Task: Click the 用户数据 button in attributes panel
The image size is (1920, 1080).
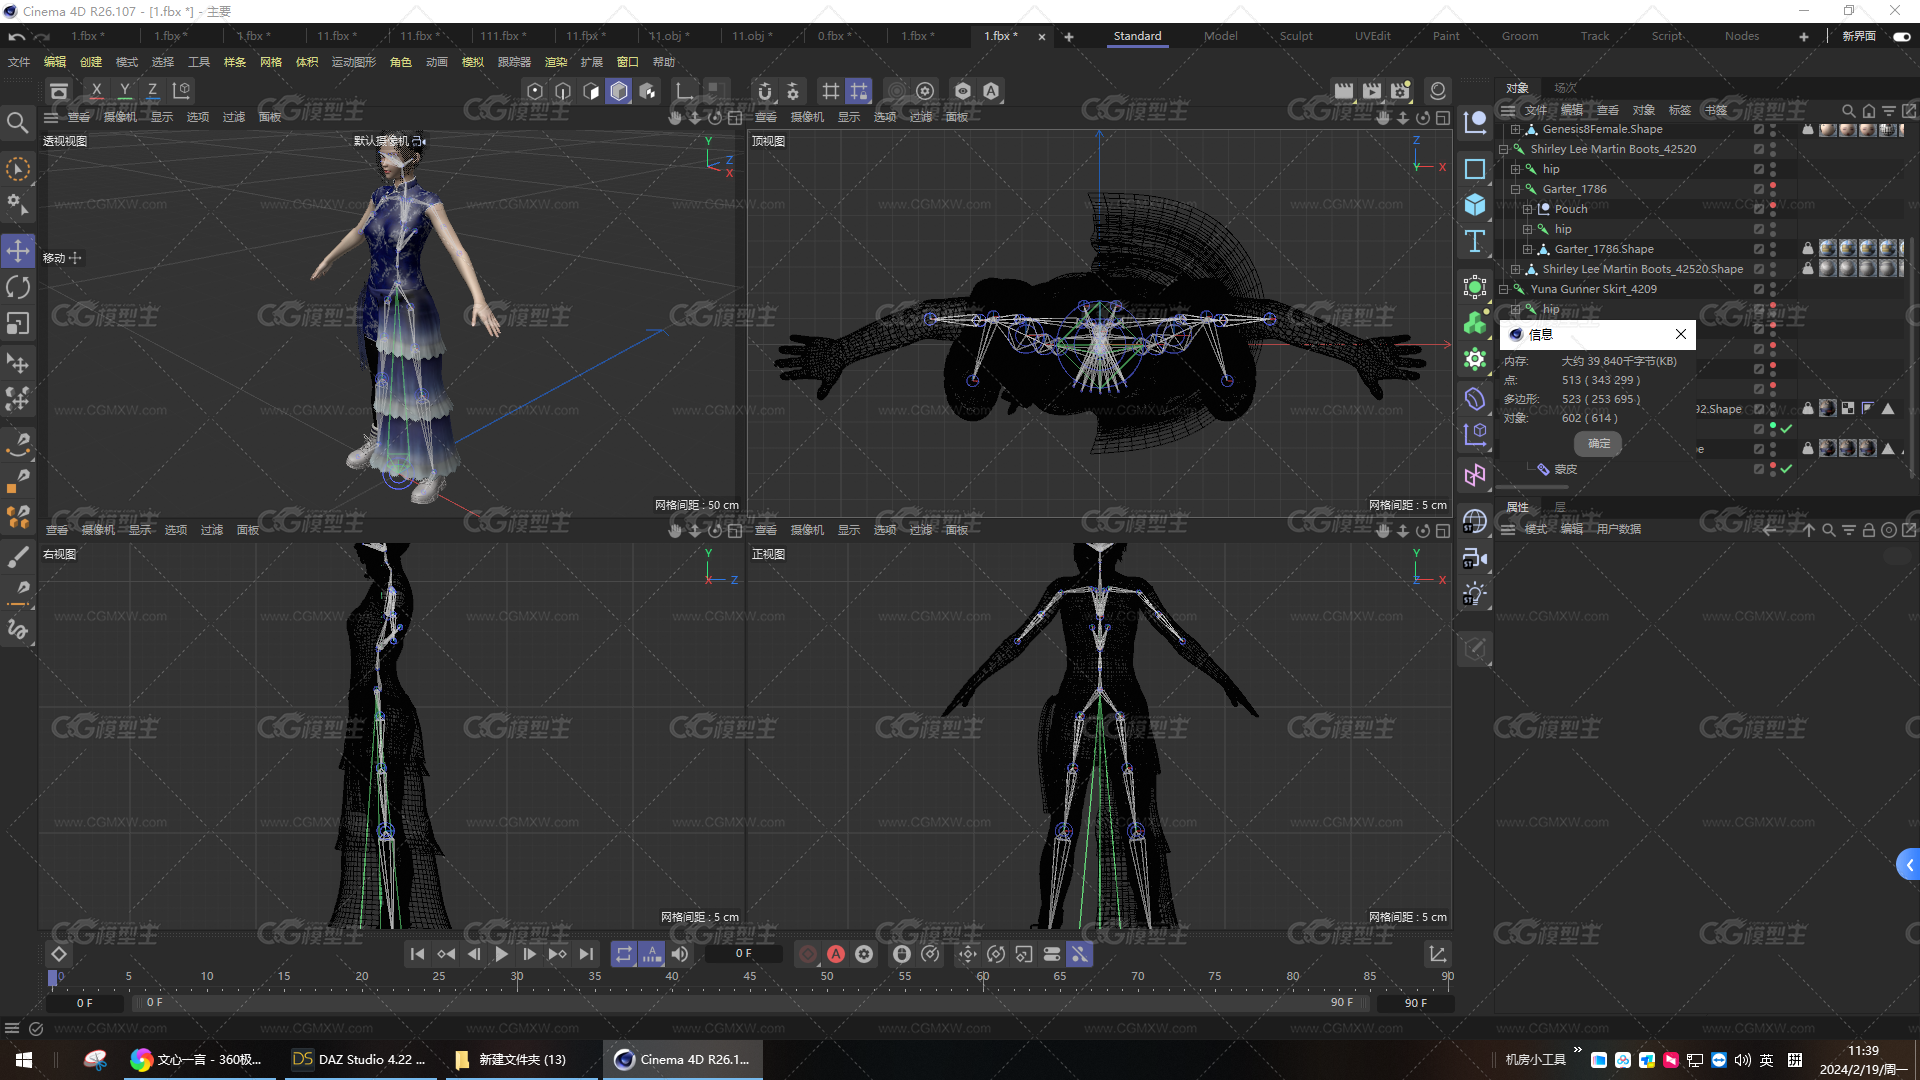Action: click(x=1619, y=529)
